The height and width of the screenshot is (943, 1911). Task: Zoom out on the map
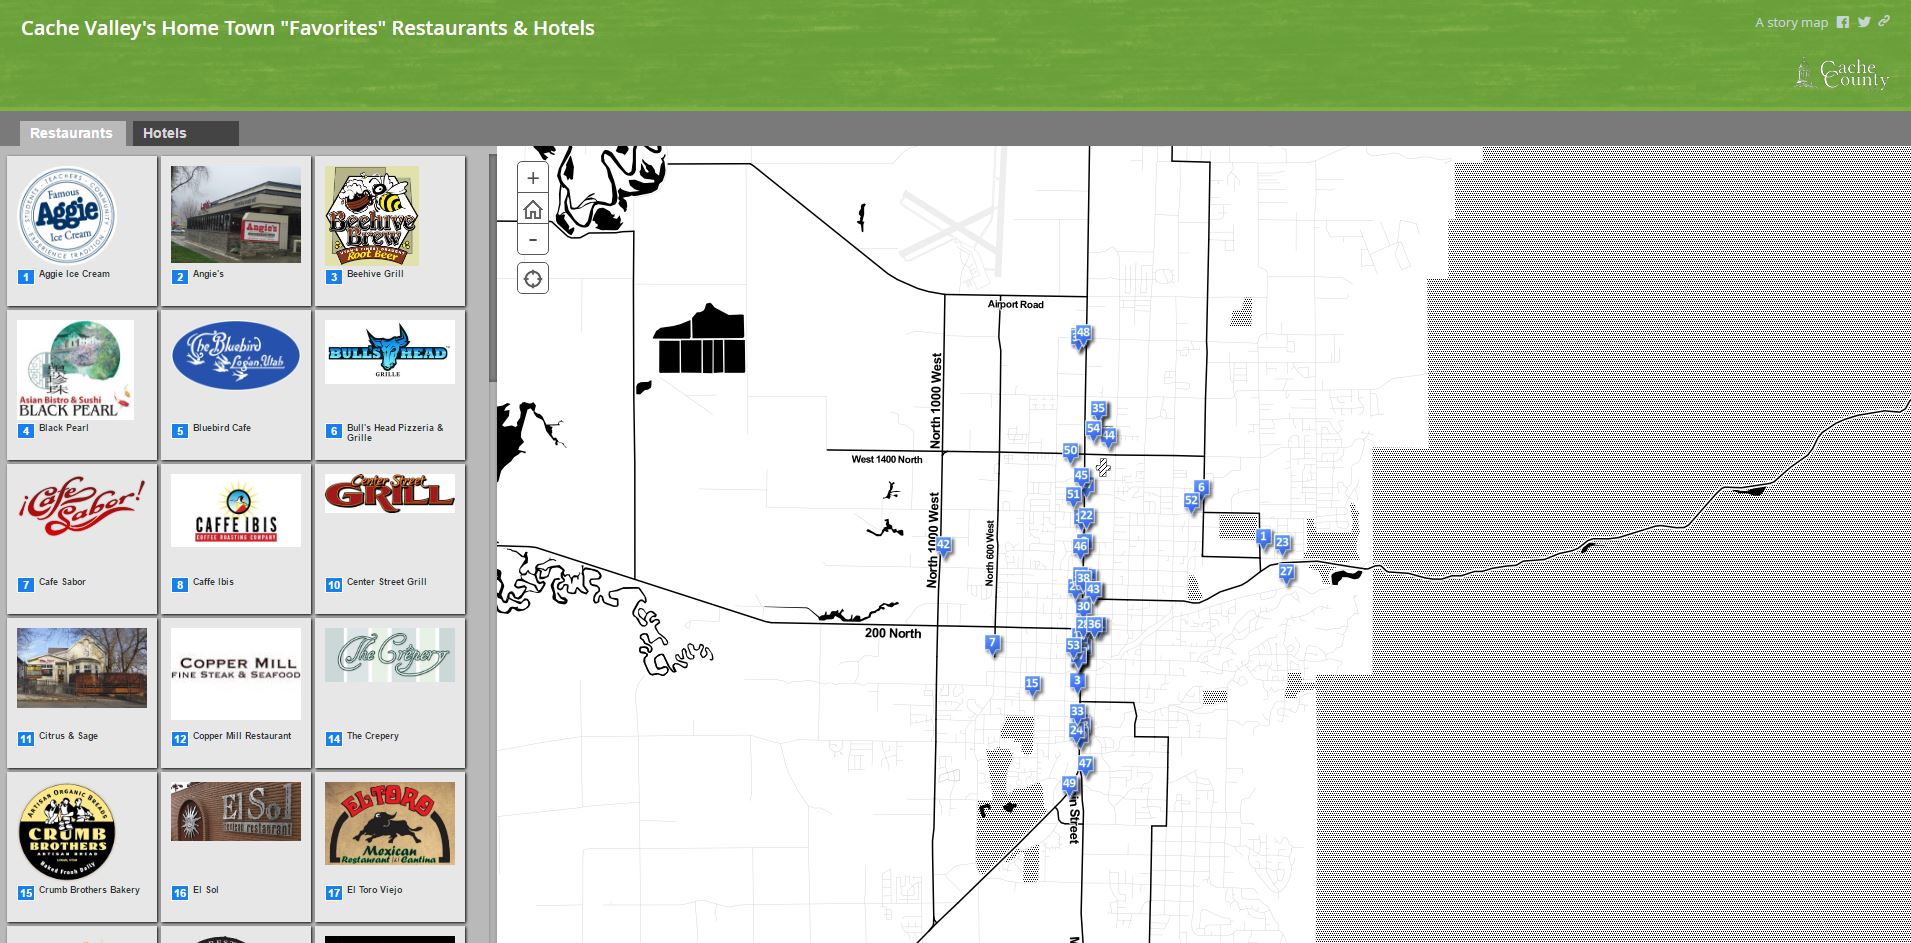[533, 239]
